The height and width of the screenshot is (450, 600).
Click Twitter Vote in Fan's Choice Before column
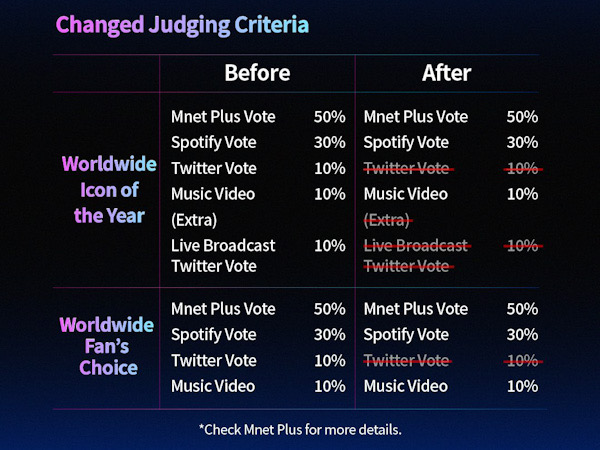click(x=214, y=360)
